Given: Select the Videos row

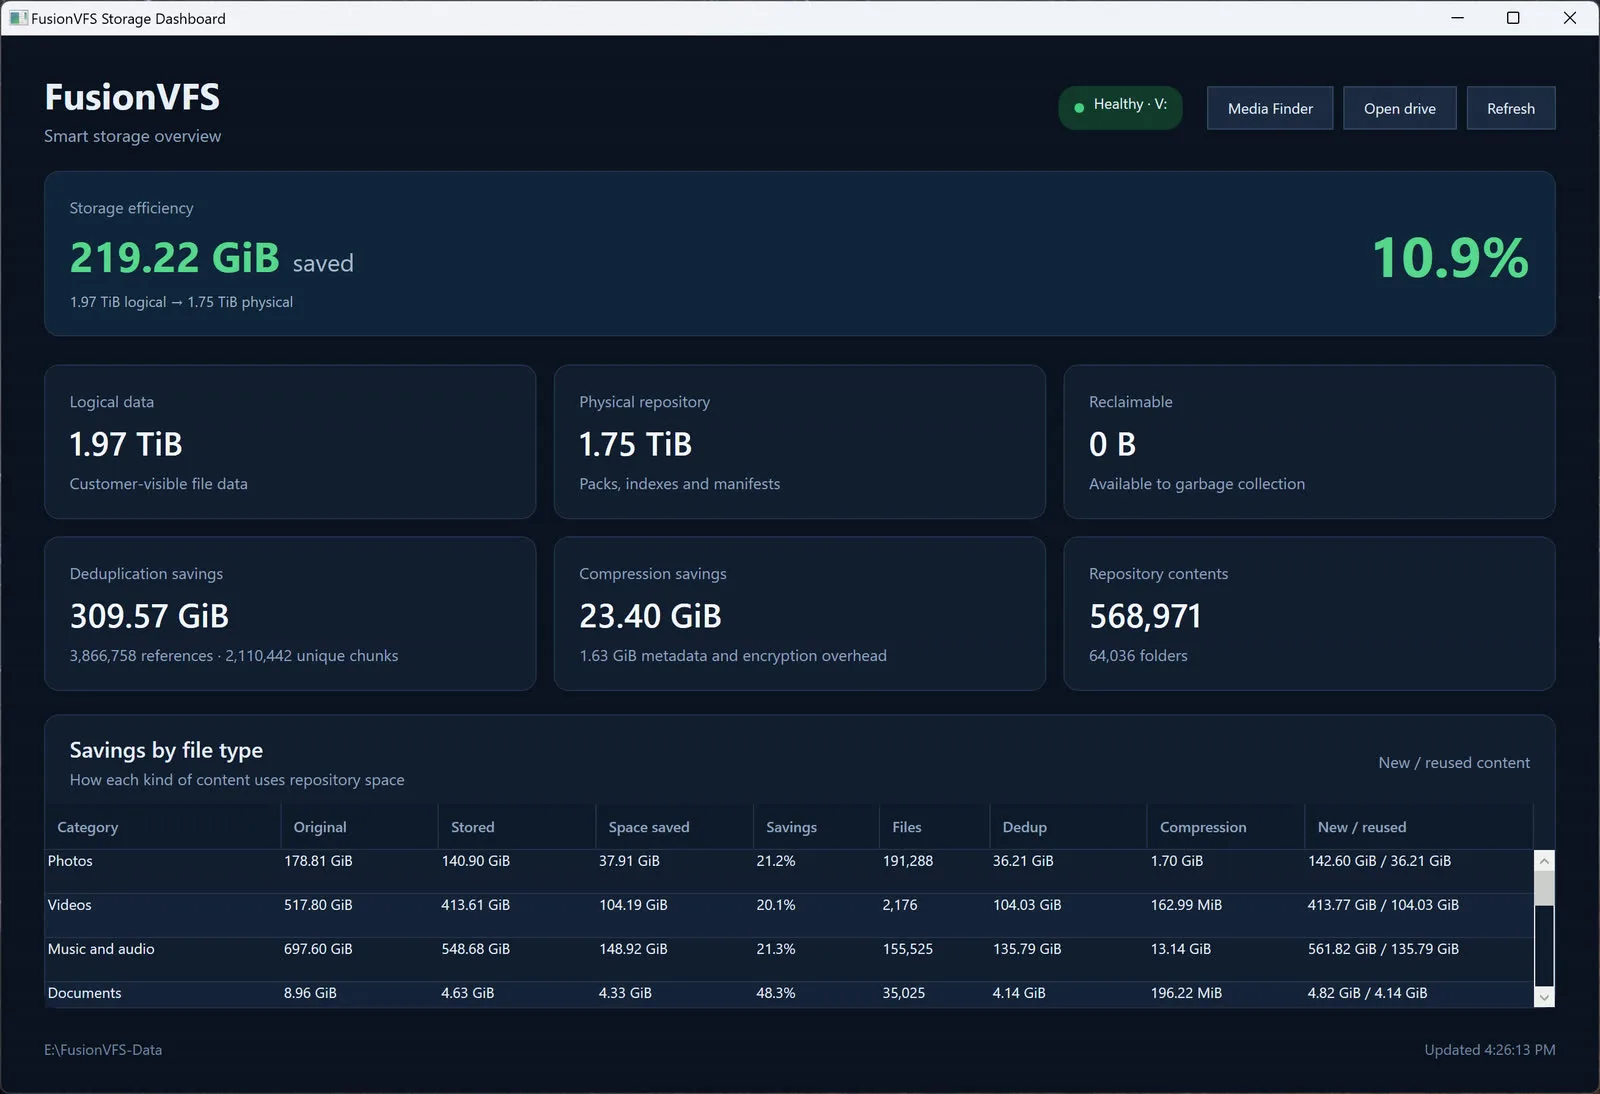Looking at the screenshot, I should (x=789, y=915).
